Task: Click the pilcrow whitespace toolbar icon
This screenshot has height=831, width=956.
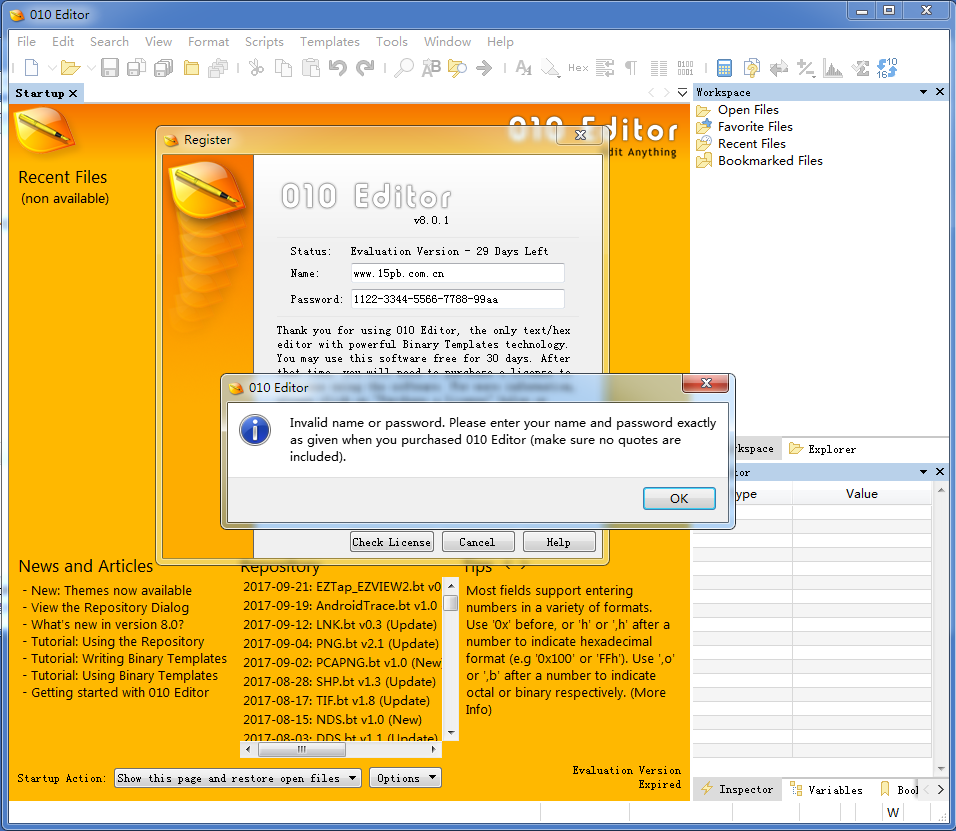Action: [x=631, y=68]
